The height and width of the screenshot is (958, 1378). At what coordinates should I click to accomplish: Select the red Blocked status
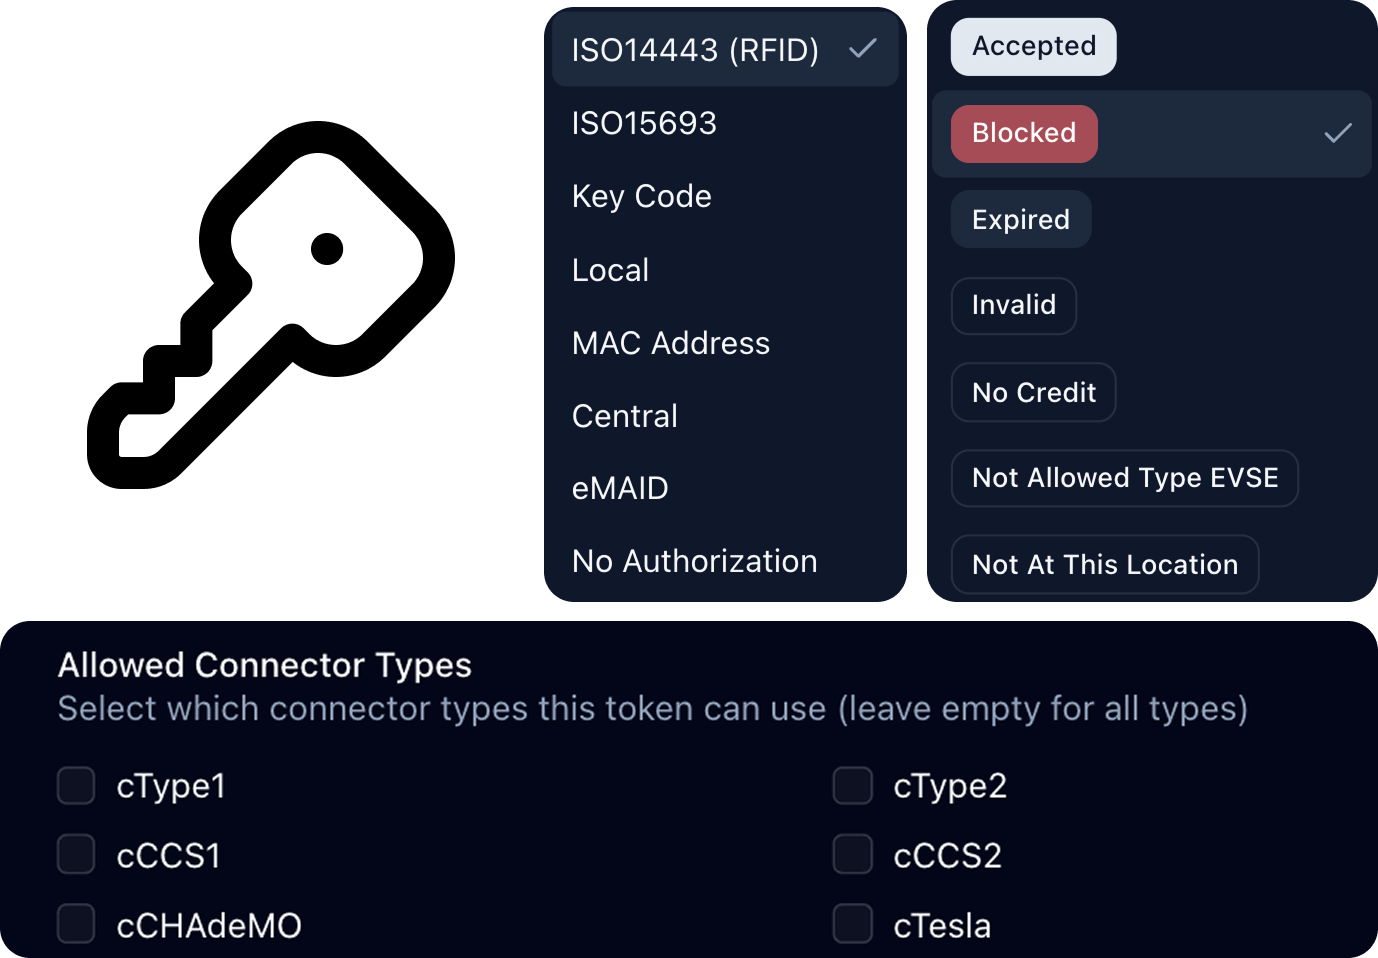coord(1024,134)
